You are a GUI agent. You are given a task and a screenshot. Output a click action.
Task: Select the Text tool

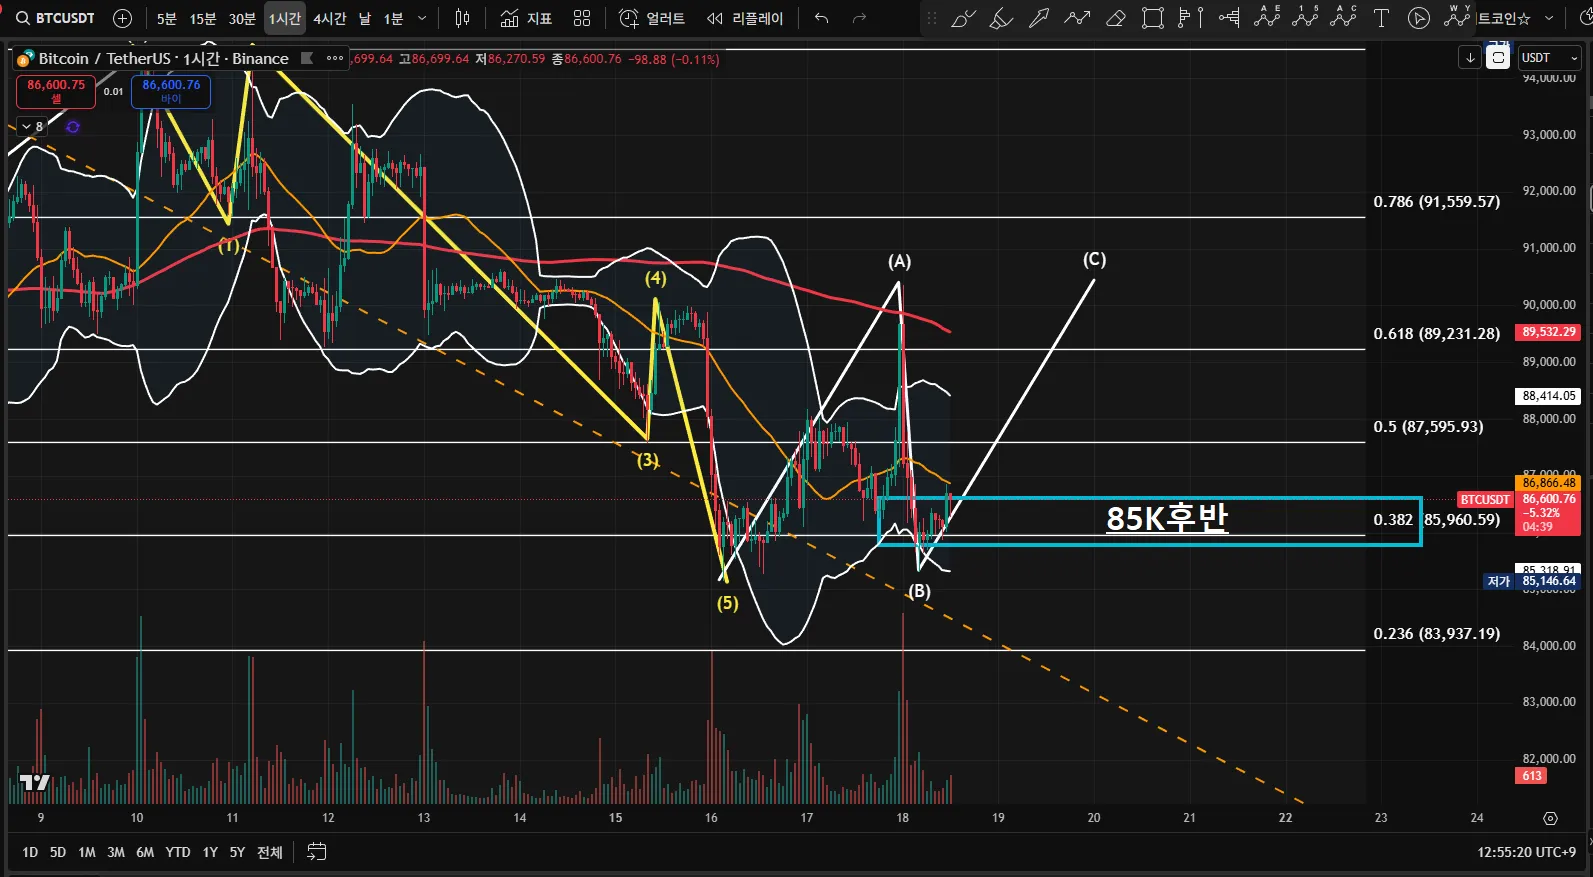tap(1381, 18)
